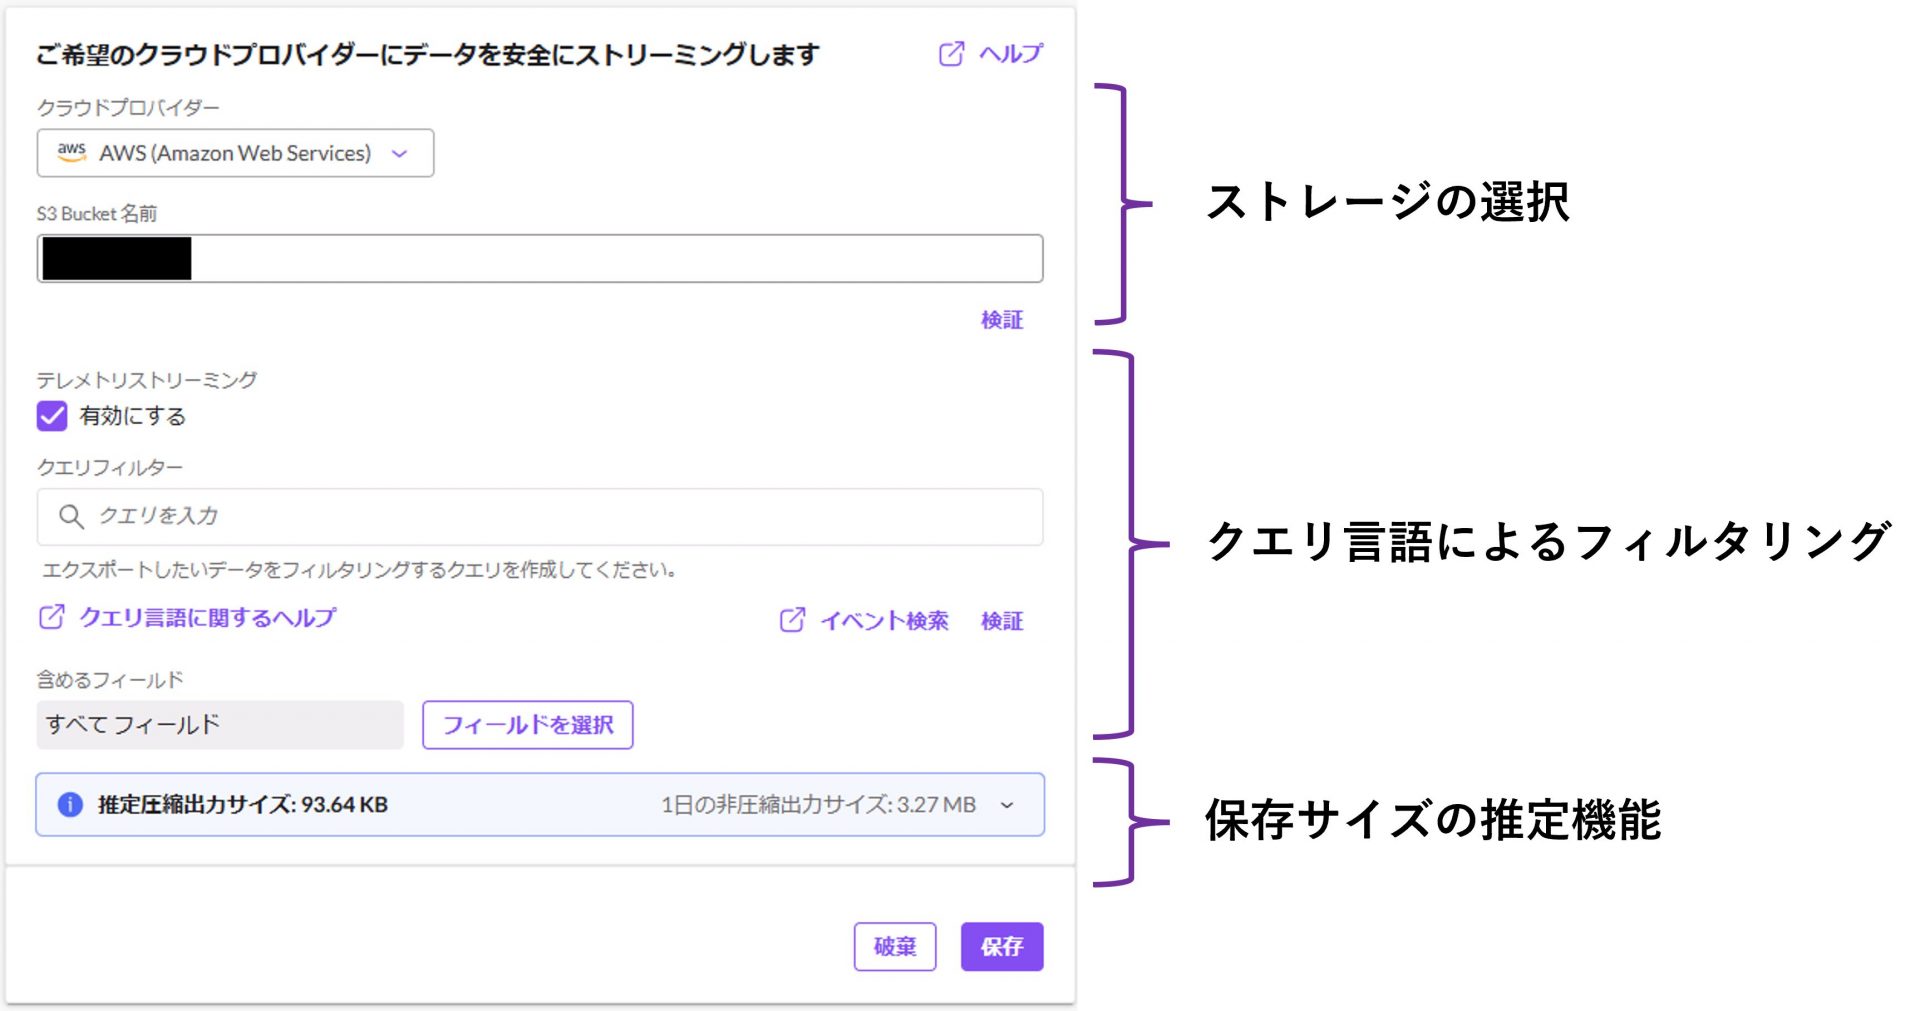
Task: Click 検証 below the S3 Bucket field
Action: tap(1001, 320)
